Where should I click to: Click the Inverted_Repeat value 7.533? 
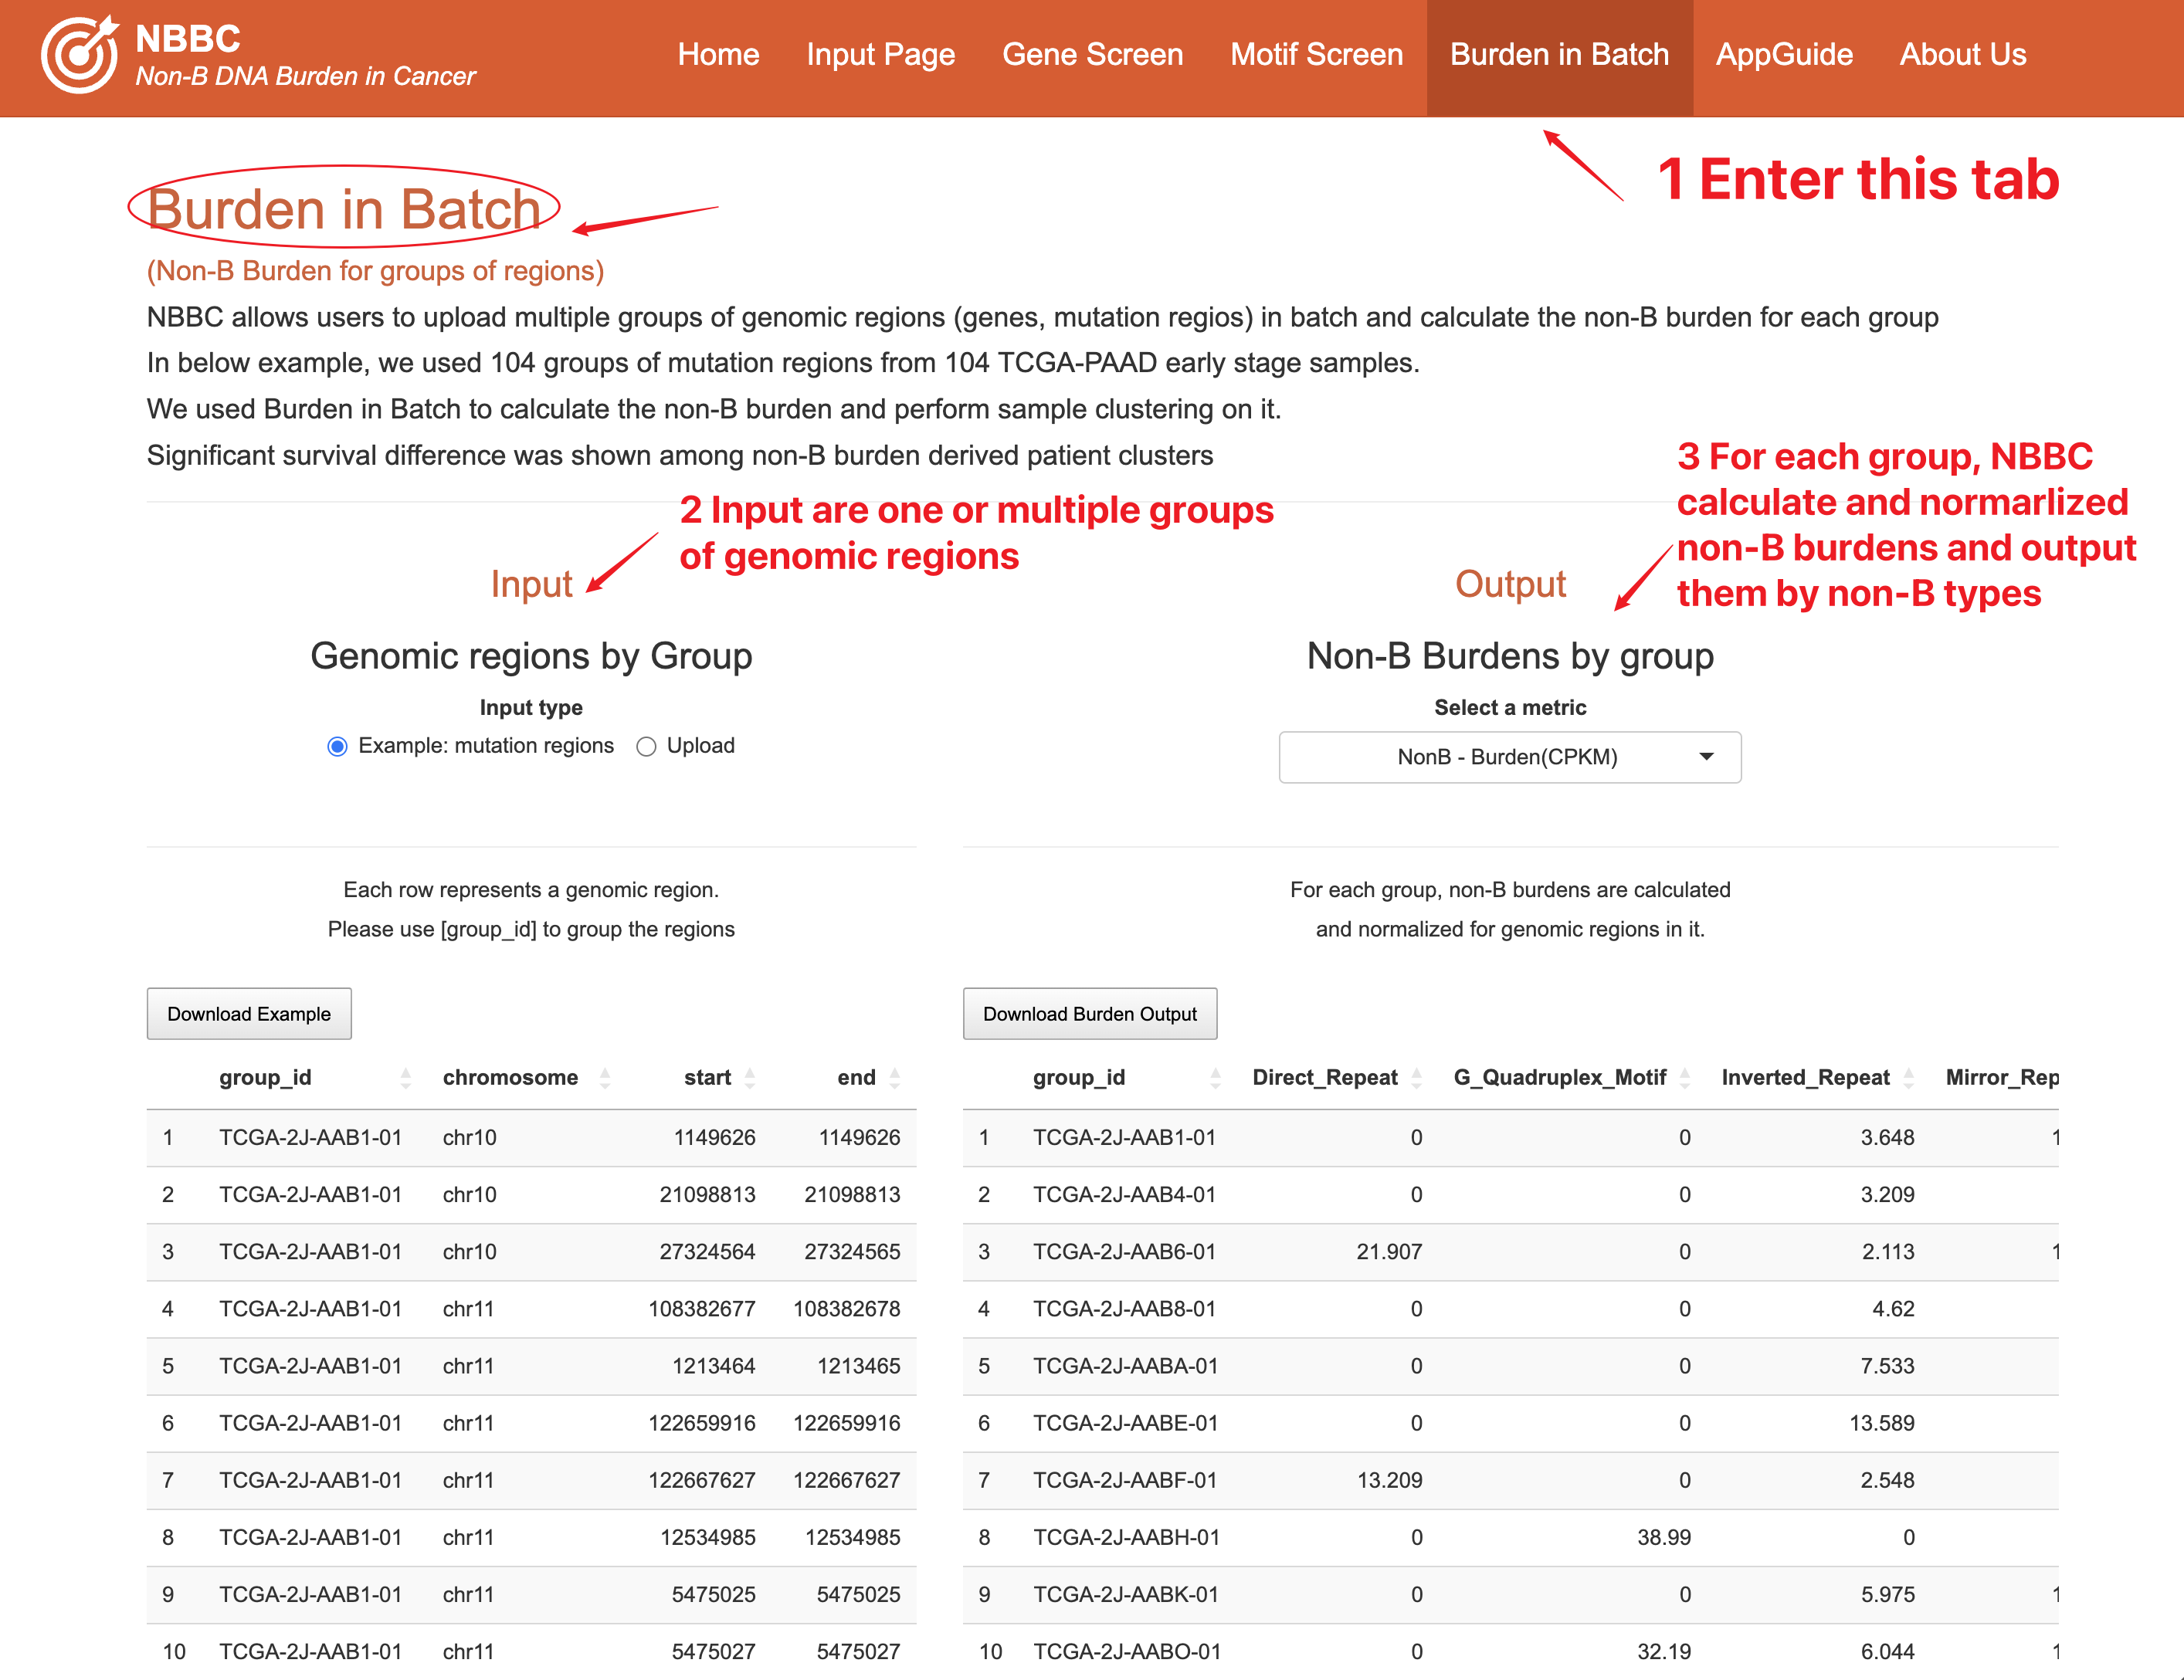(x=1887, y=1366)
